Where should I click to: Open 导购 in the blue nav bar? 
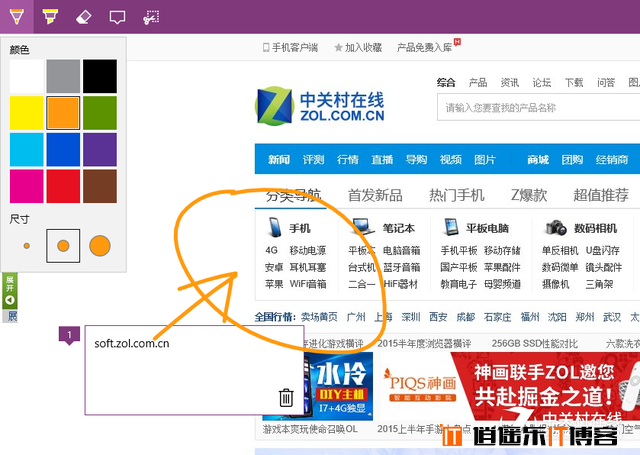[416, 160]
